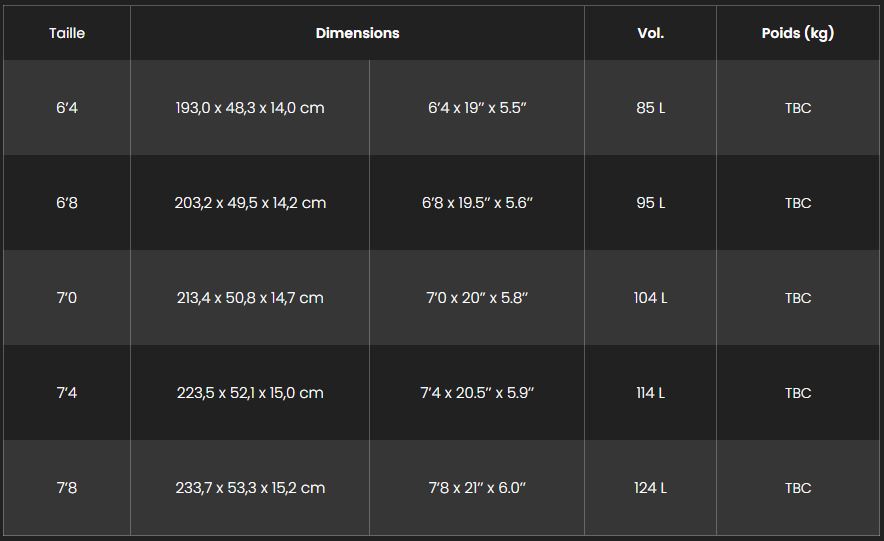Click TBC weight in the 7'4 row
Viewport: 884px width, 541px height.
point(798,393)
